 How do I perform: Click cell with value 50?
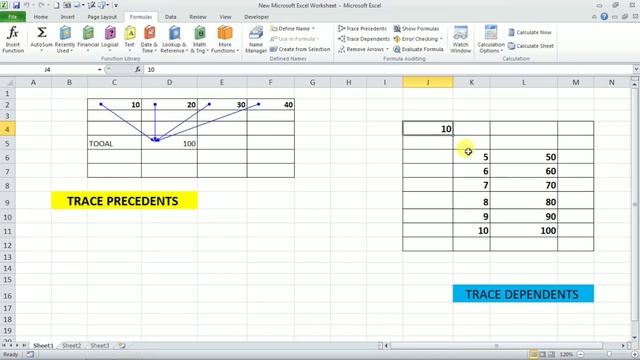(524, 157)
